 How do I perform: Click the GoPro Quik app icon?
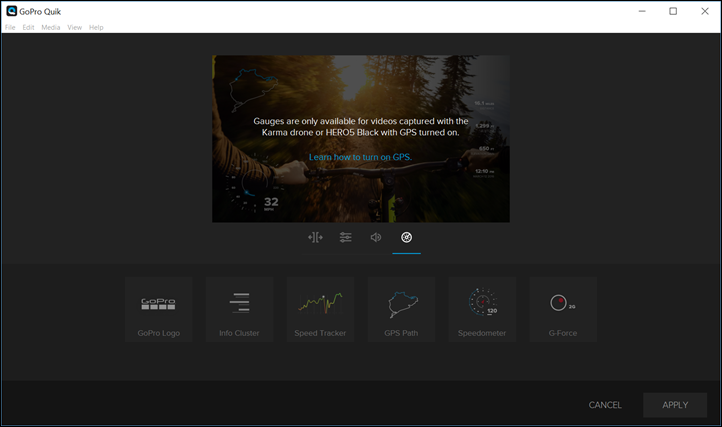[x=12, y=11]
